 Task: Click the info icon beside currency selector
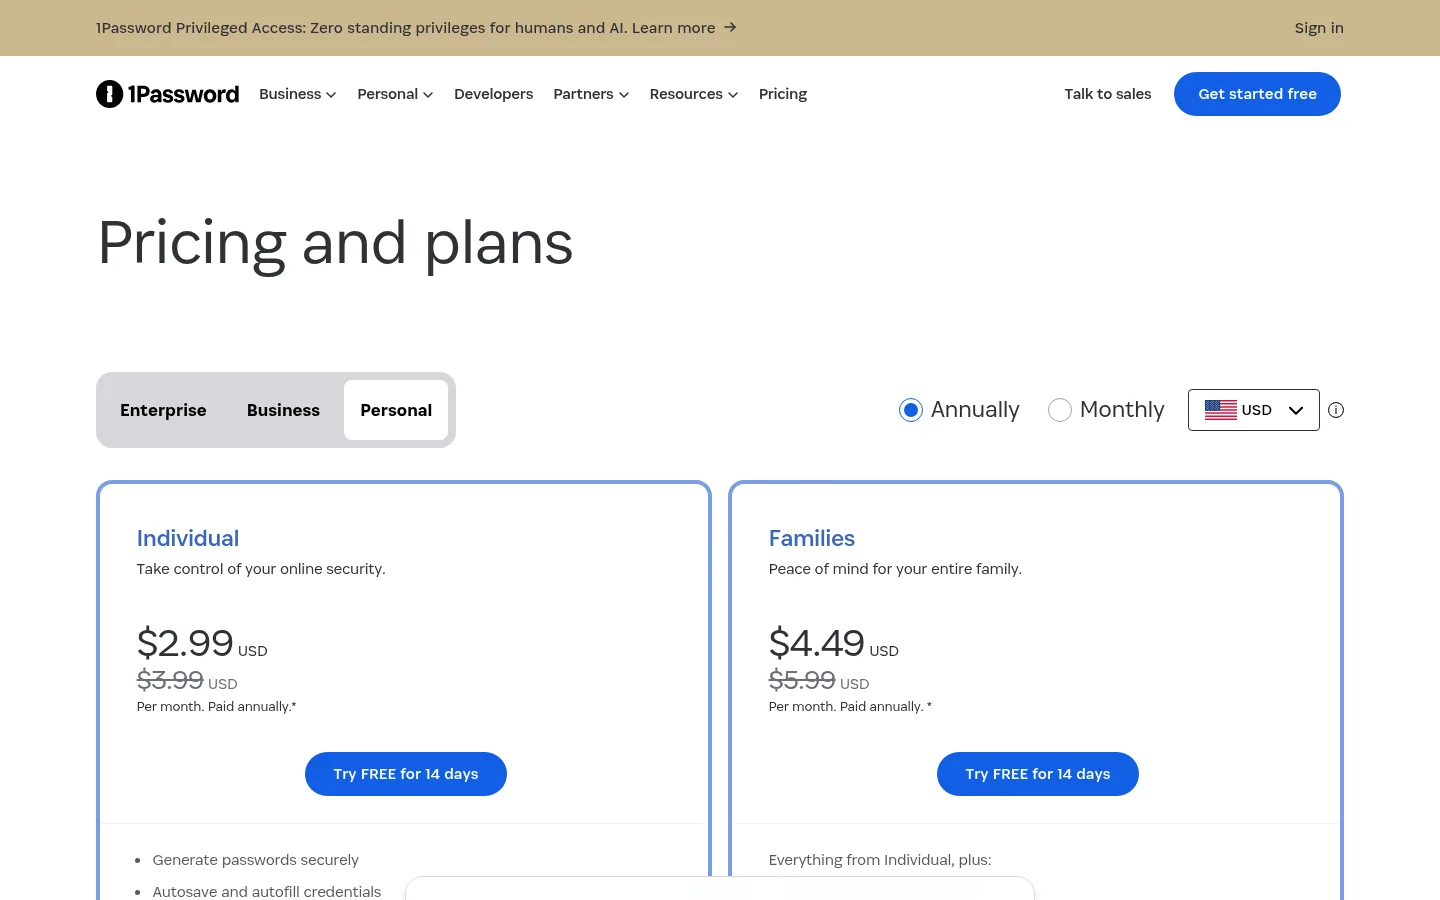tap(1336, 410)
